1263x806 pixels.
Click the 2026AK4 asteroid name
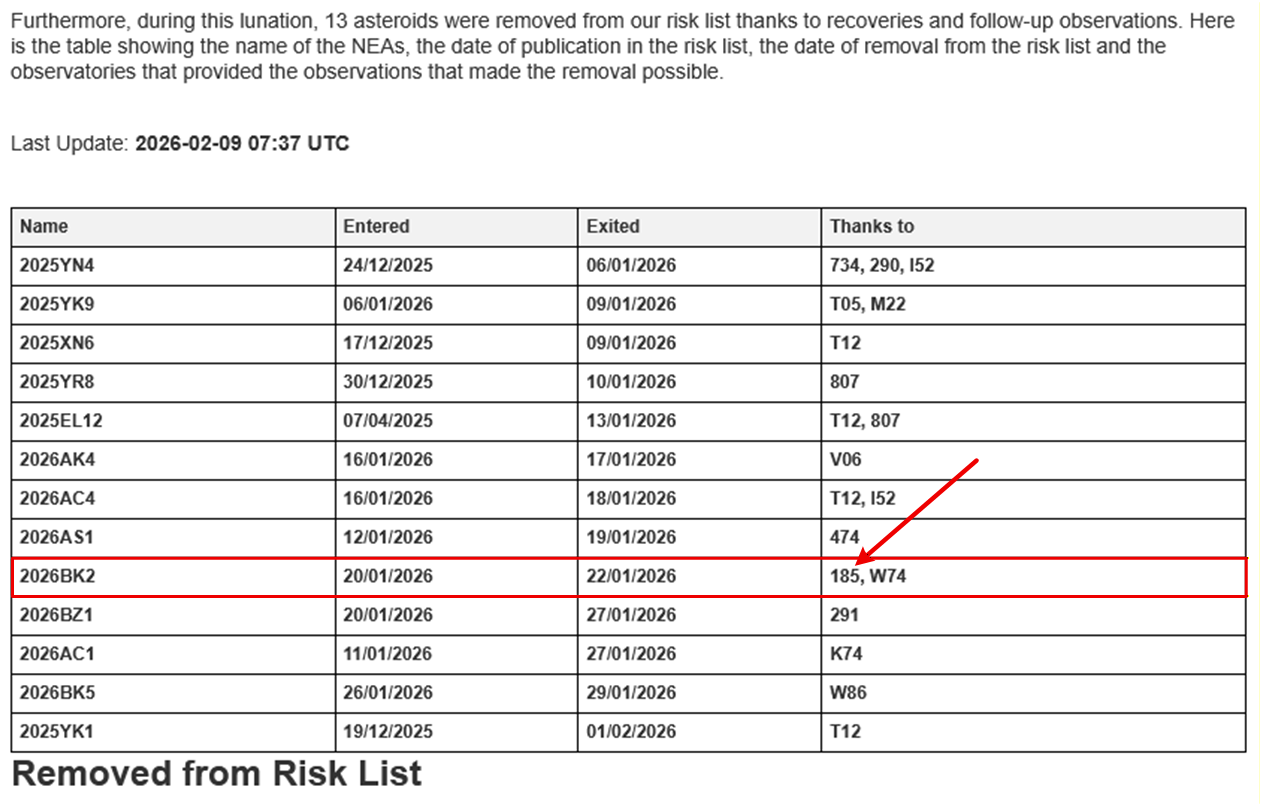tap(57, 460)
